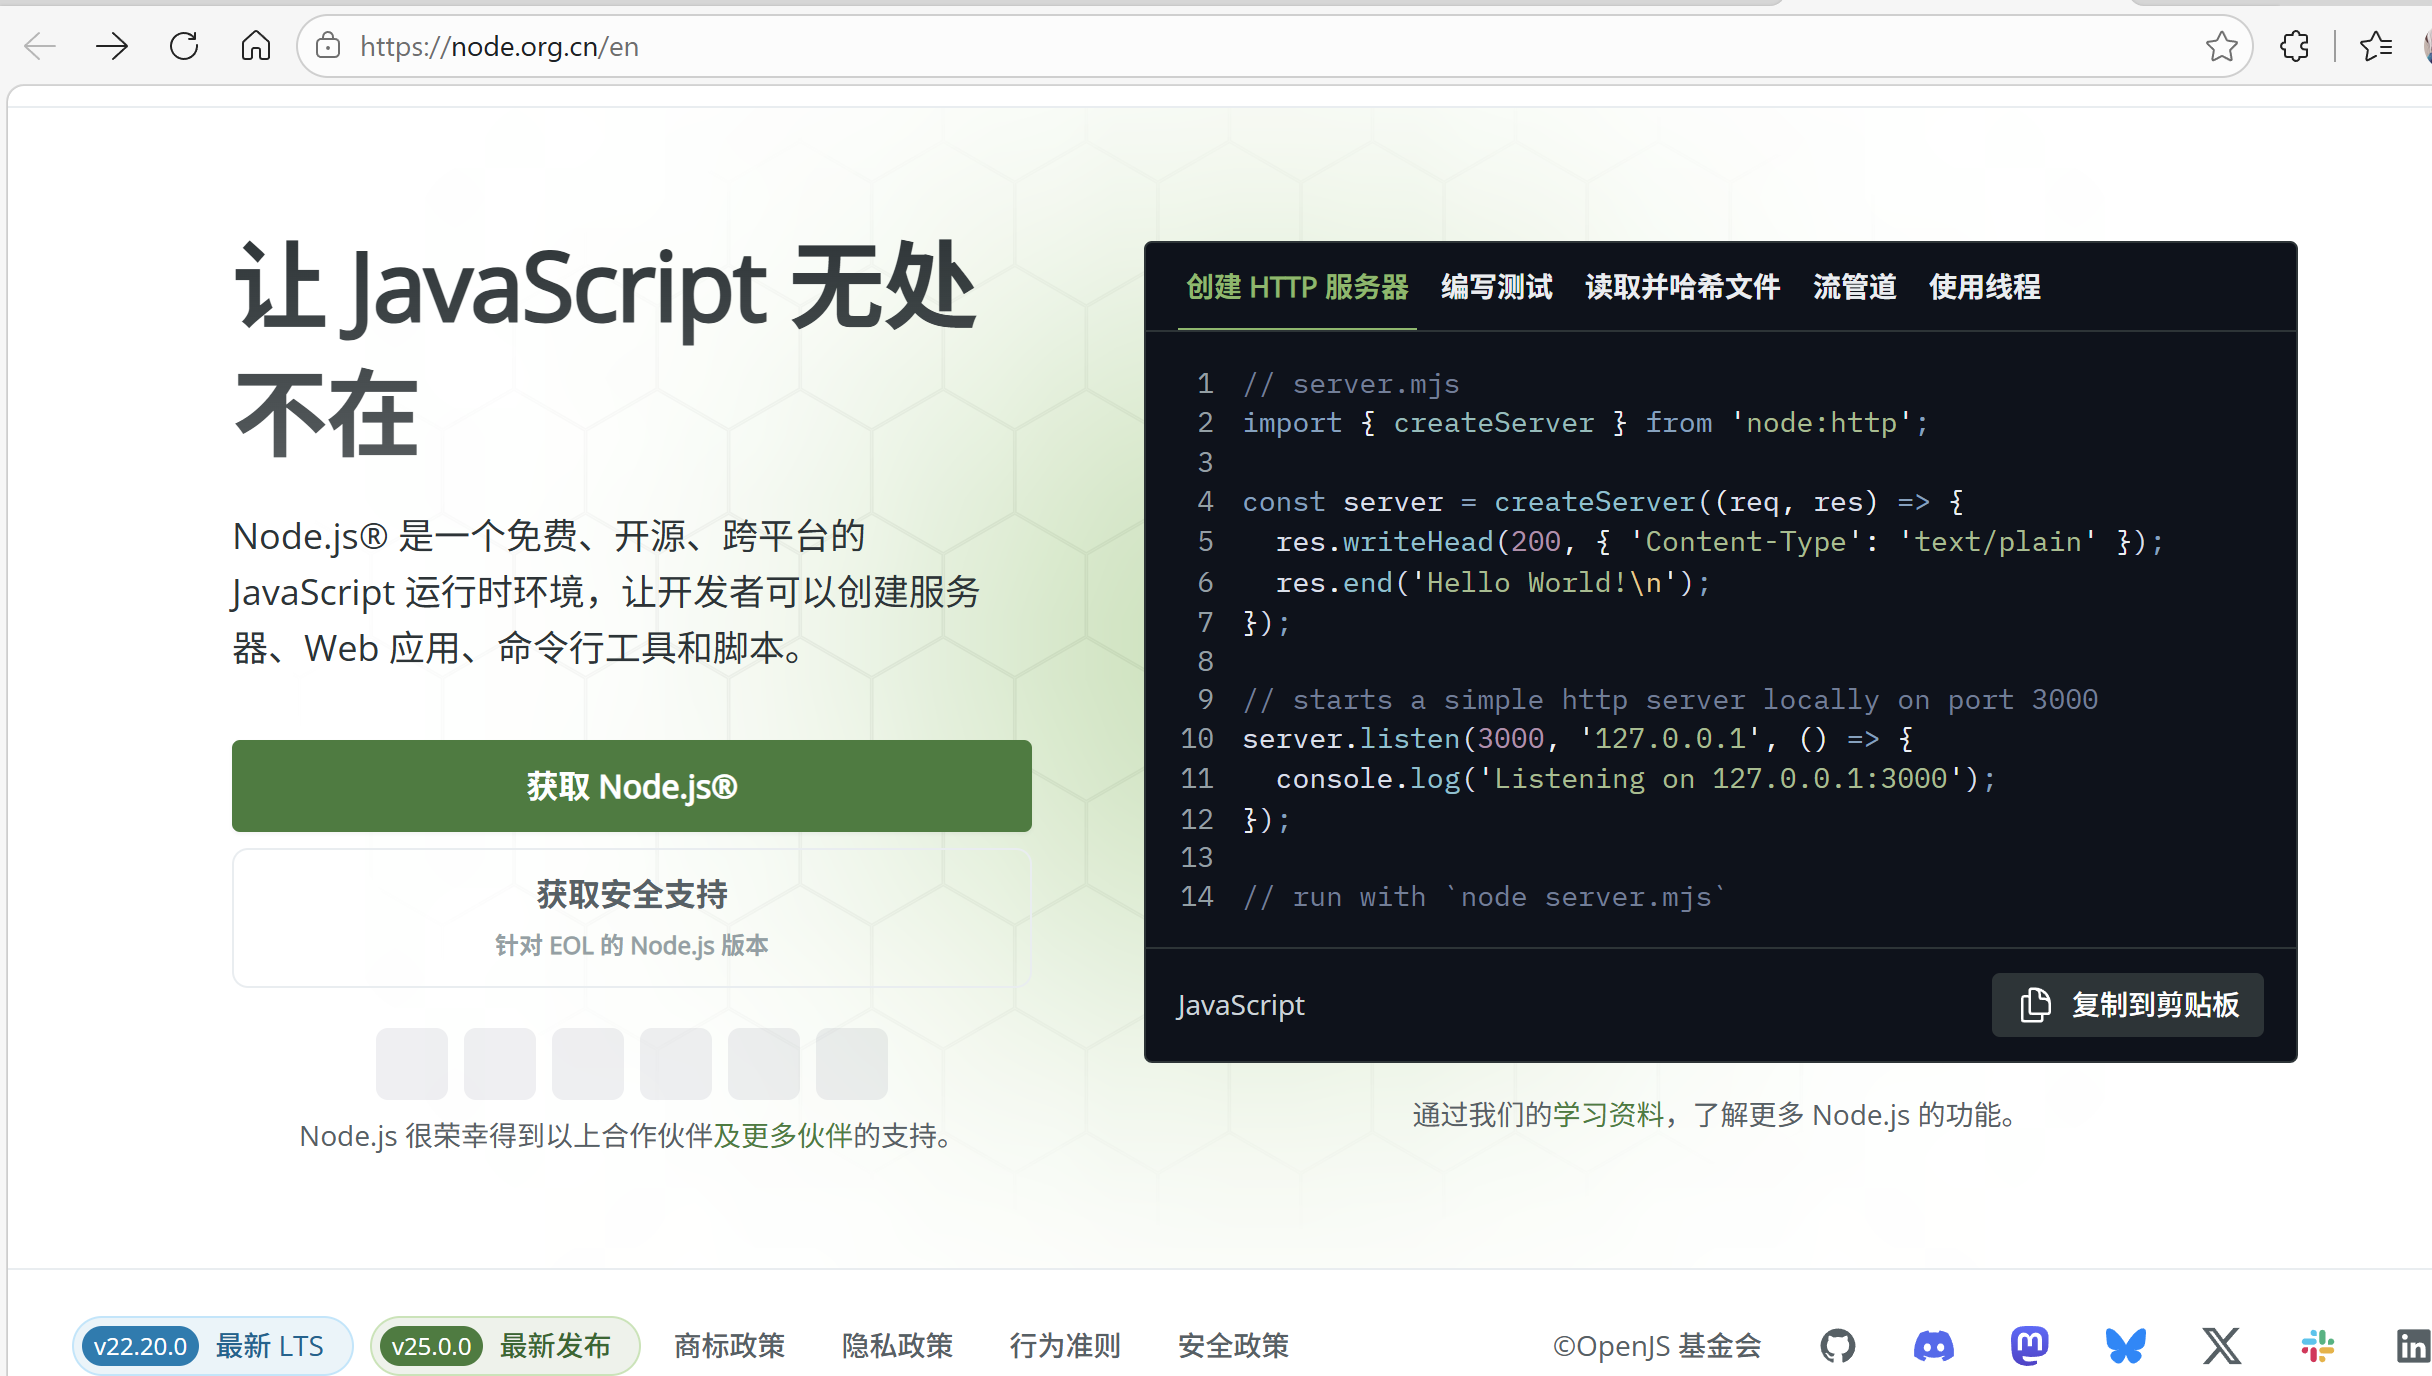Open the 安全政策 footer link
This screenshot has width=2432, height=1376.
(x=1234, y=1346)
